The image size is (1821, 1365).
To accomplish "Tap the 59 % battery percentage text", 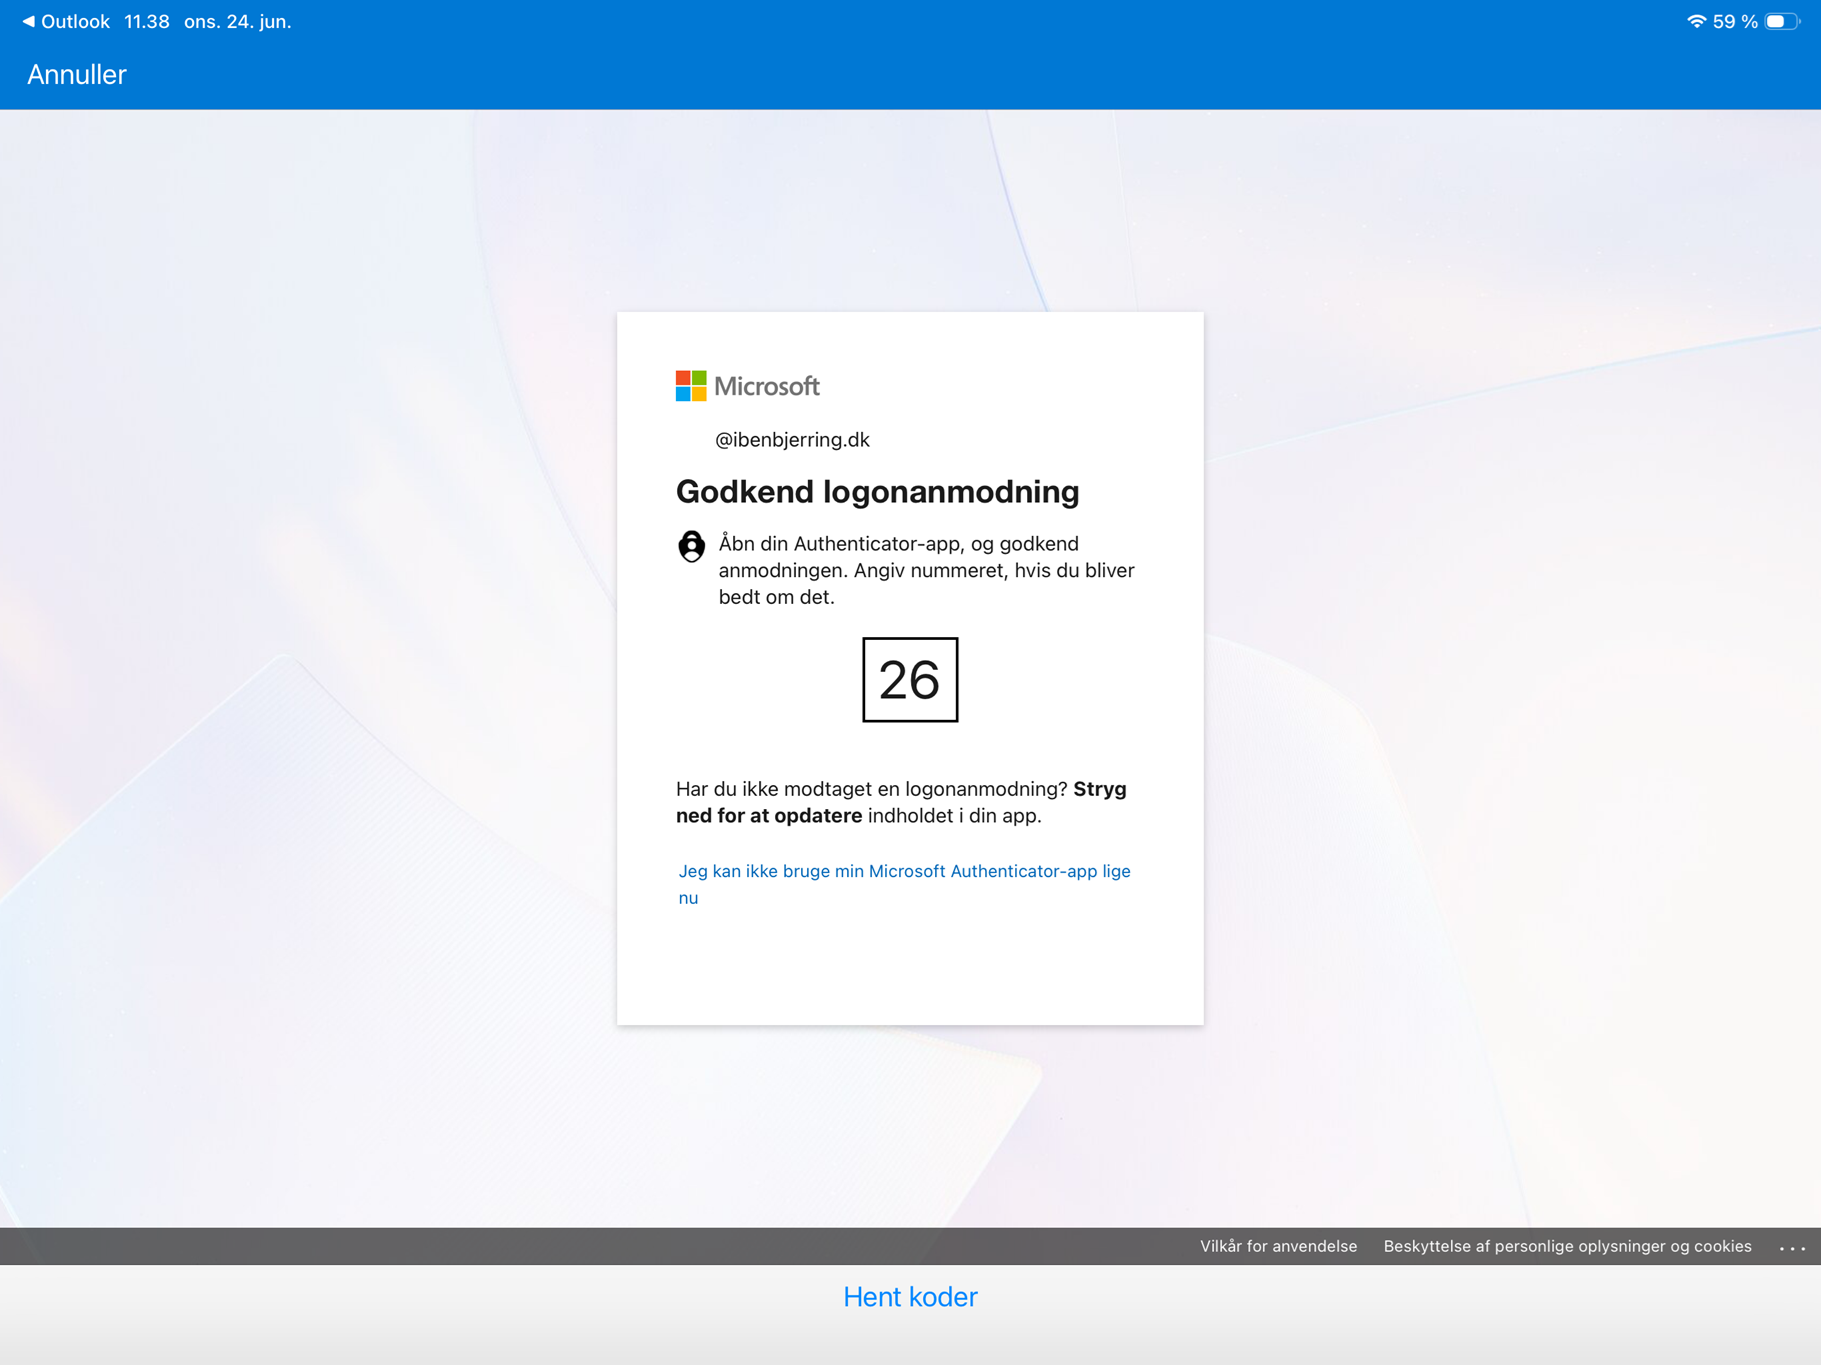I will pos(1735,21).
